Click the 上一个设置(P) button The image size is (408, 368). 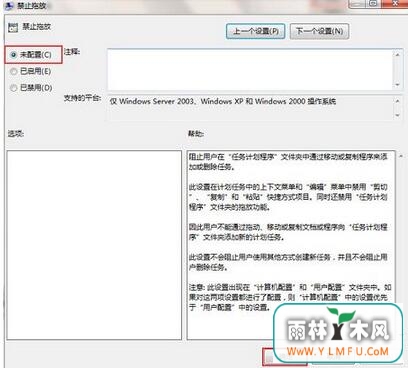pos(255,31)
